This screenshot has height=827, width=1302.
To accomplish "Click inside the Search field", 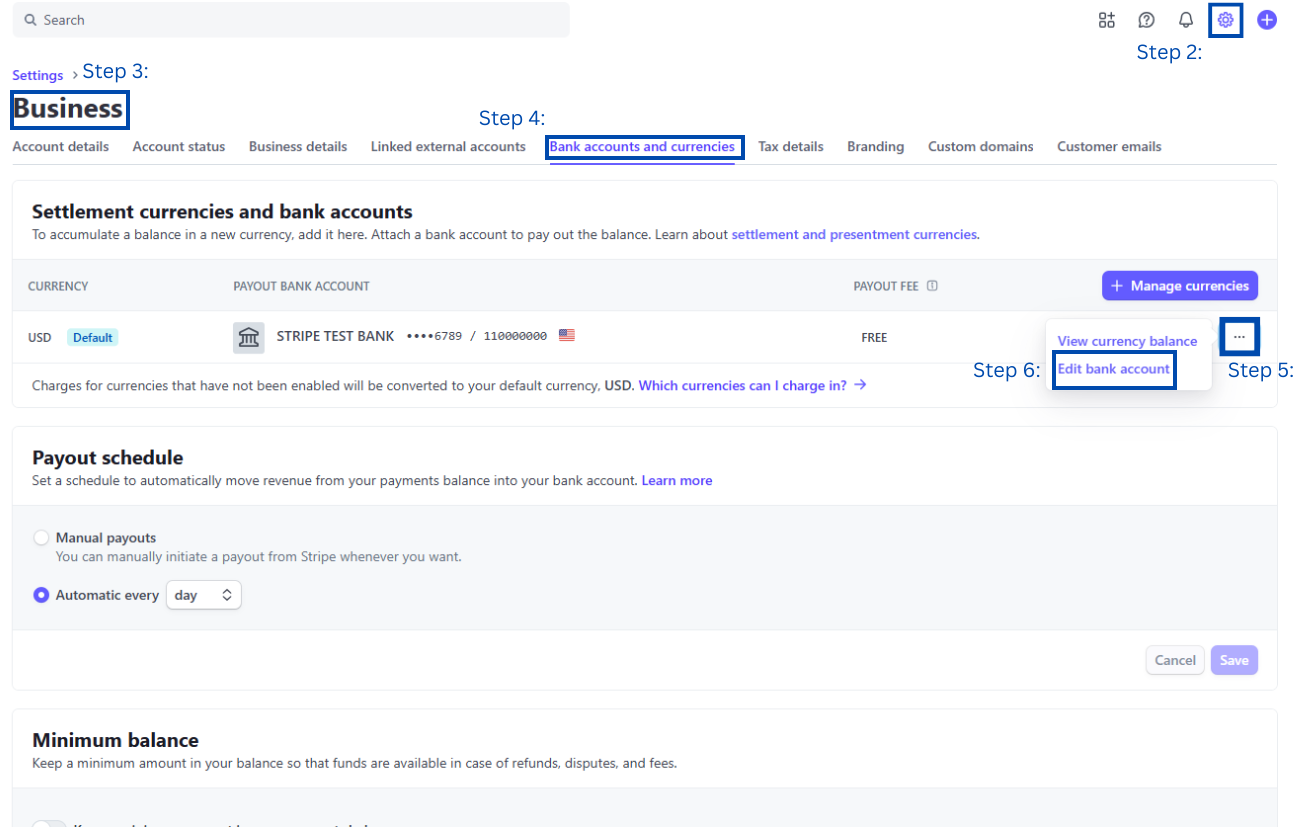I will (x=290, y=19).
